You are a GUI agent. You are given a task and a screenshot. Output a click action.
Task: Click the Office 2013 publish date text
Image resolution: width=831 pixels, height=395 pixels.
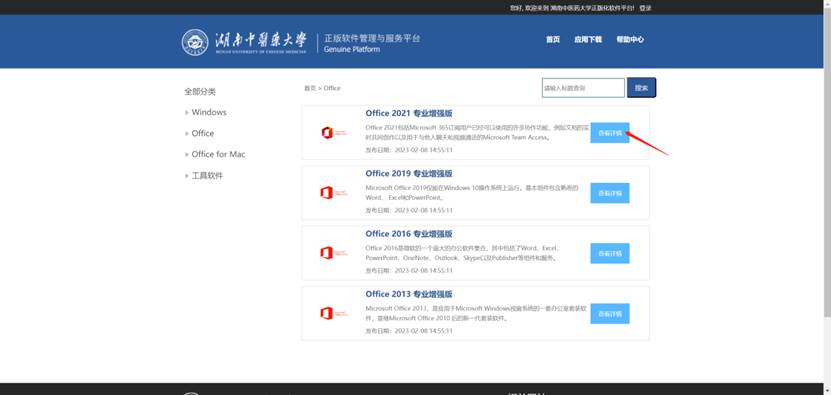coord(409,331)
